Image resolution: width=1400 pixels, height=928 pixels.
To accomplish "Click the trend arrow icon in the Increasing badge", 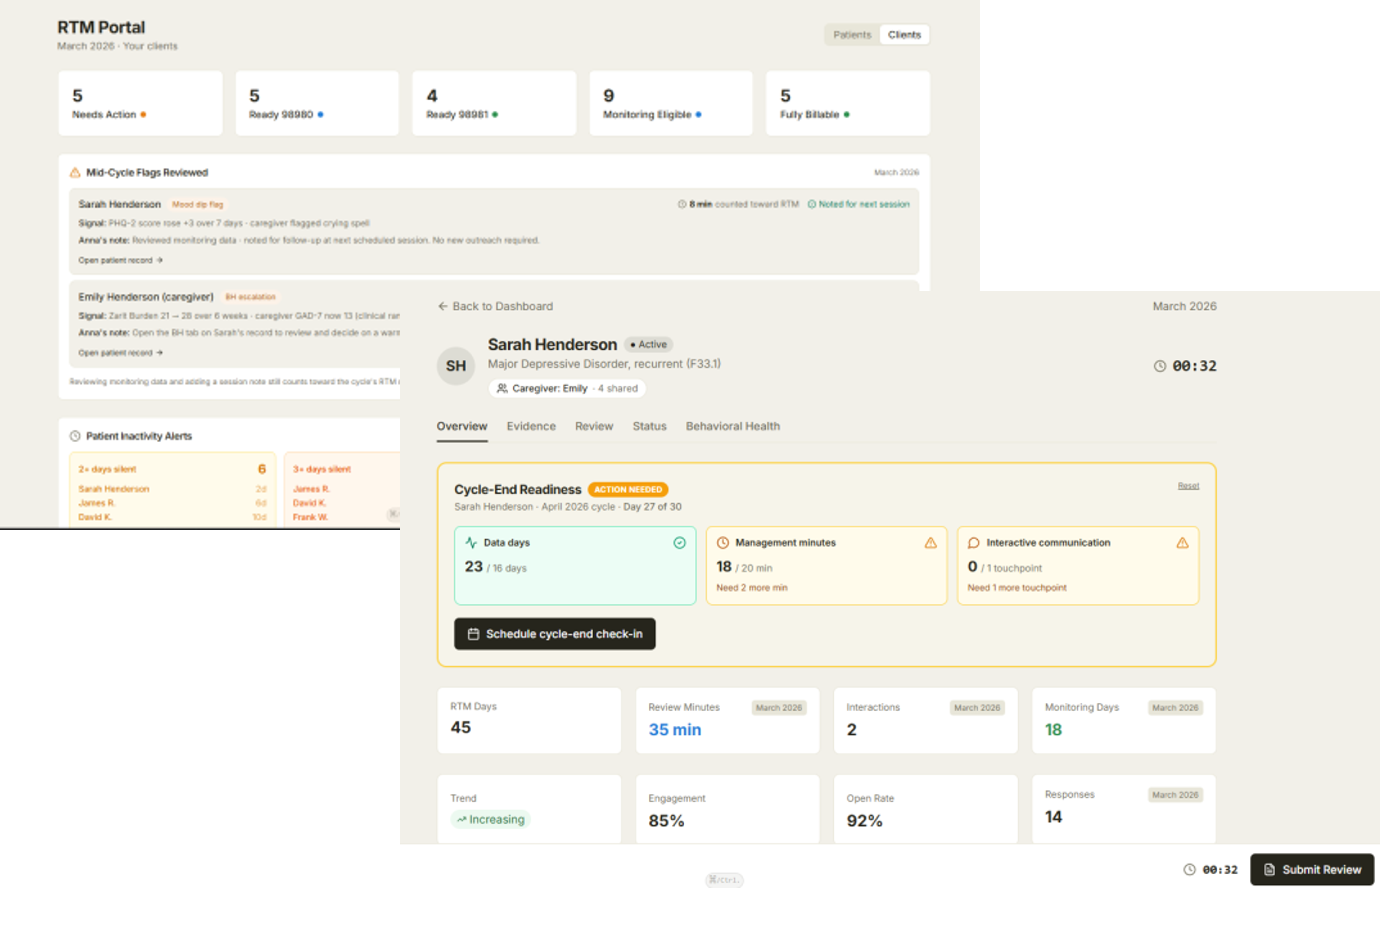I will tap(462, 820).
